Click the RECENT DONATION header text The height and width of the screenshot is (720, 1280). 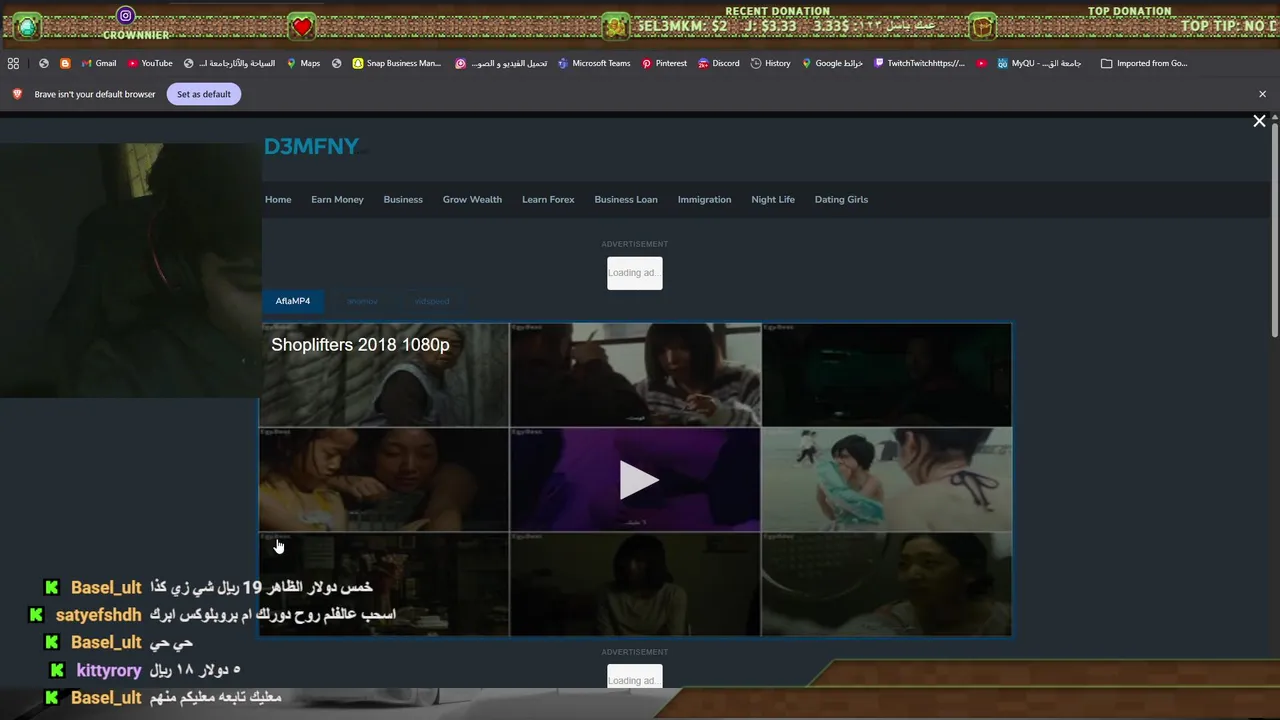pyautogui.click(x=777, y=11)
